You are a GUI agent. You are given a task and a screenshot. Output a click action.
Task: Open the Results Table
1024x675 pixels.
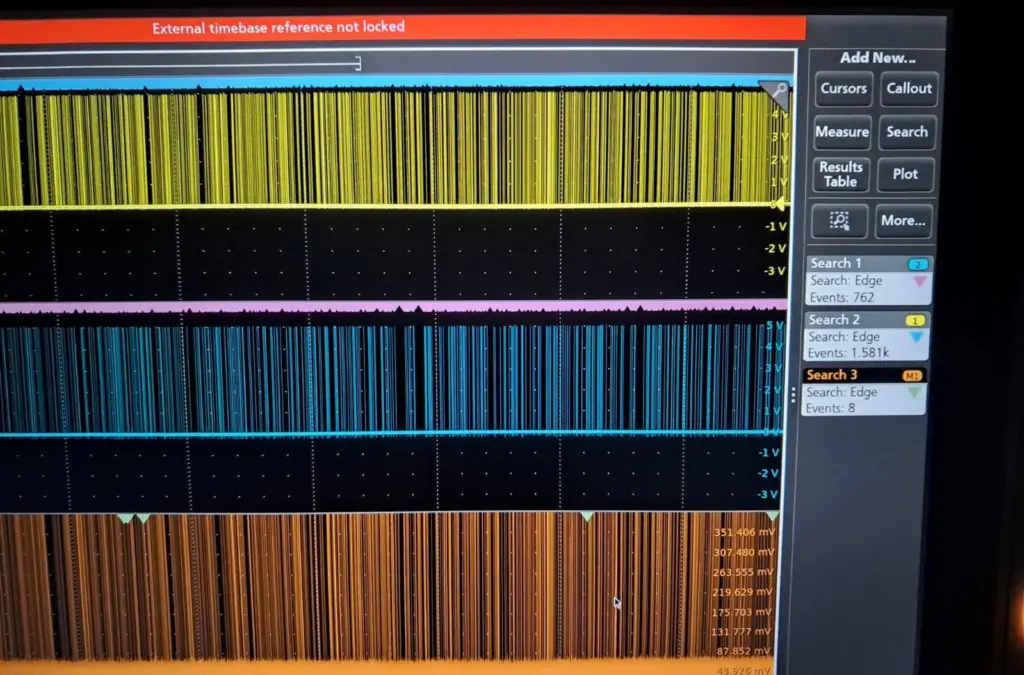[x=841, y=175]
